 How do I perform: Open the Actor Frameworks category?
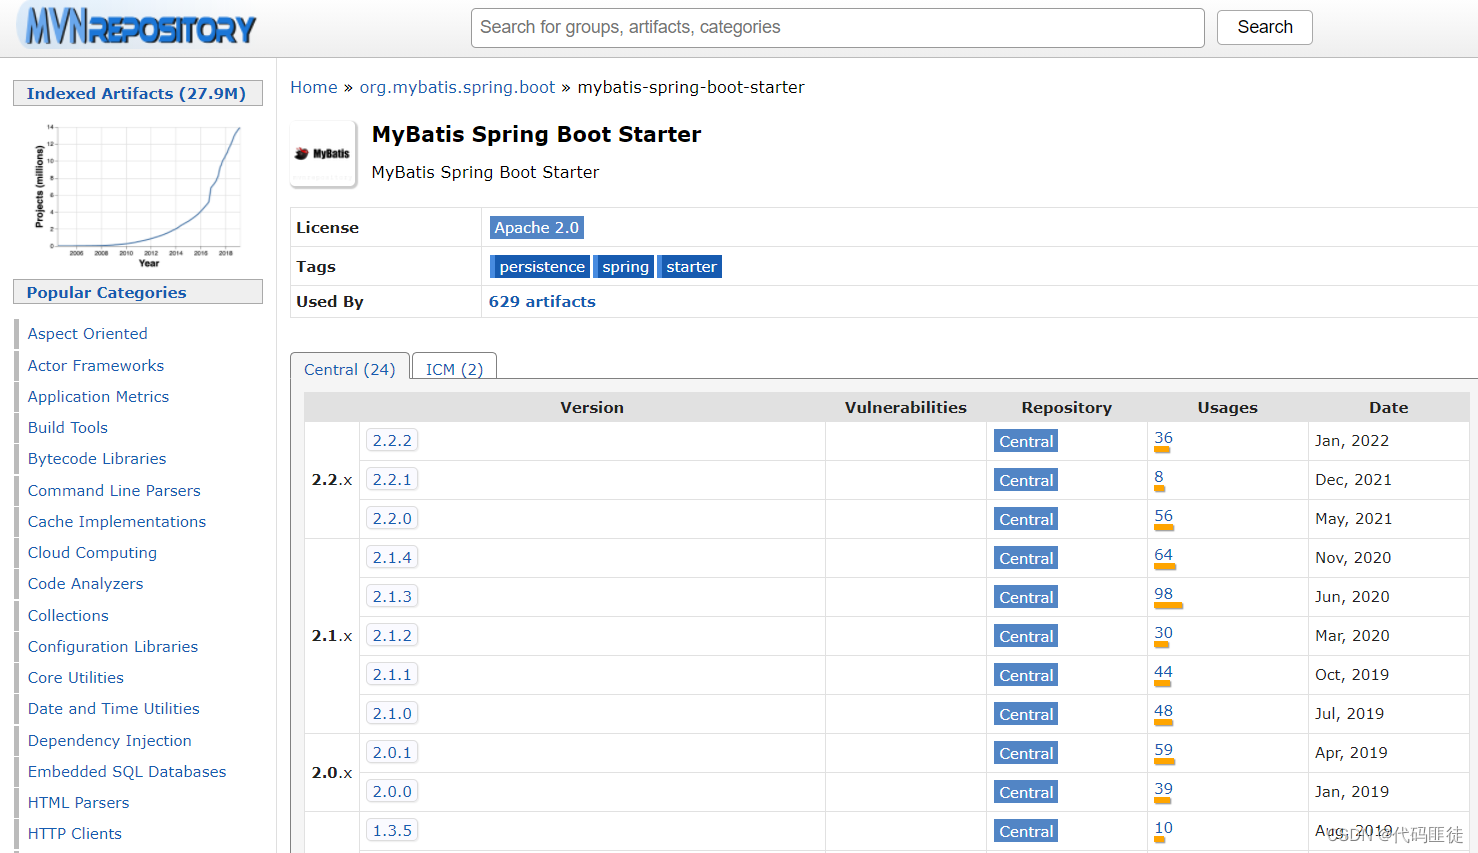(x=96, y=366)
